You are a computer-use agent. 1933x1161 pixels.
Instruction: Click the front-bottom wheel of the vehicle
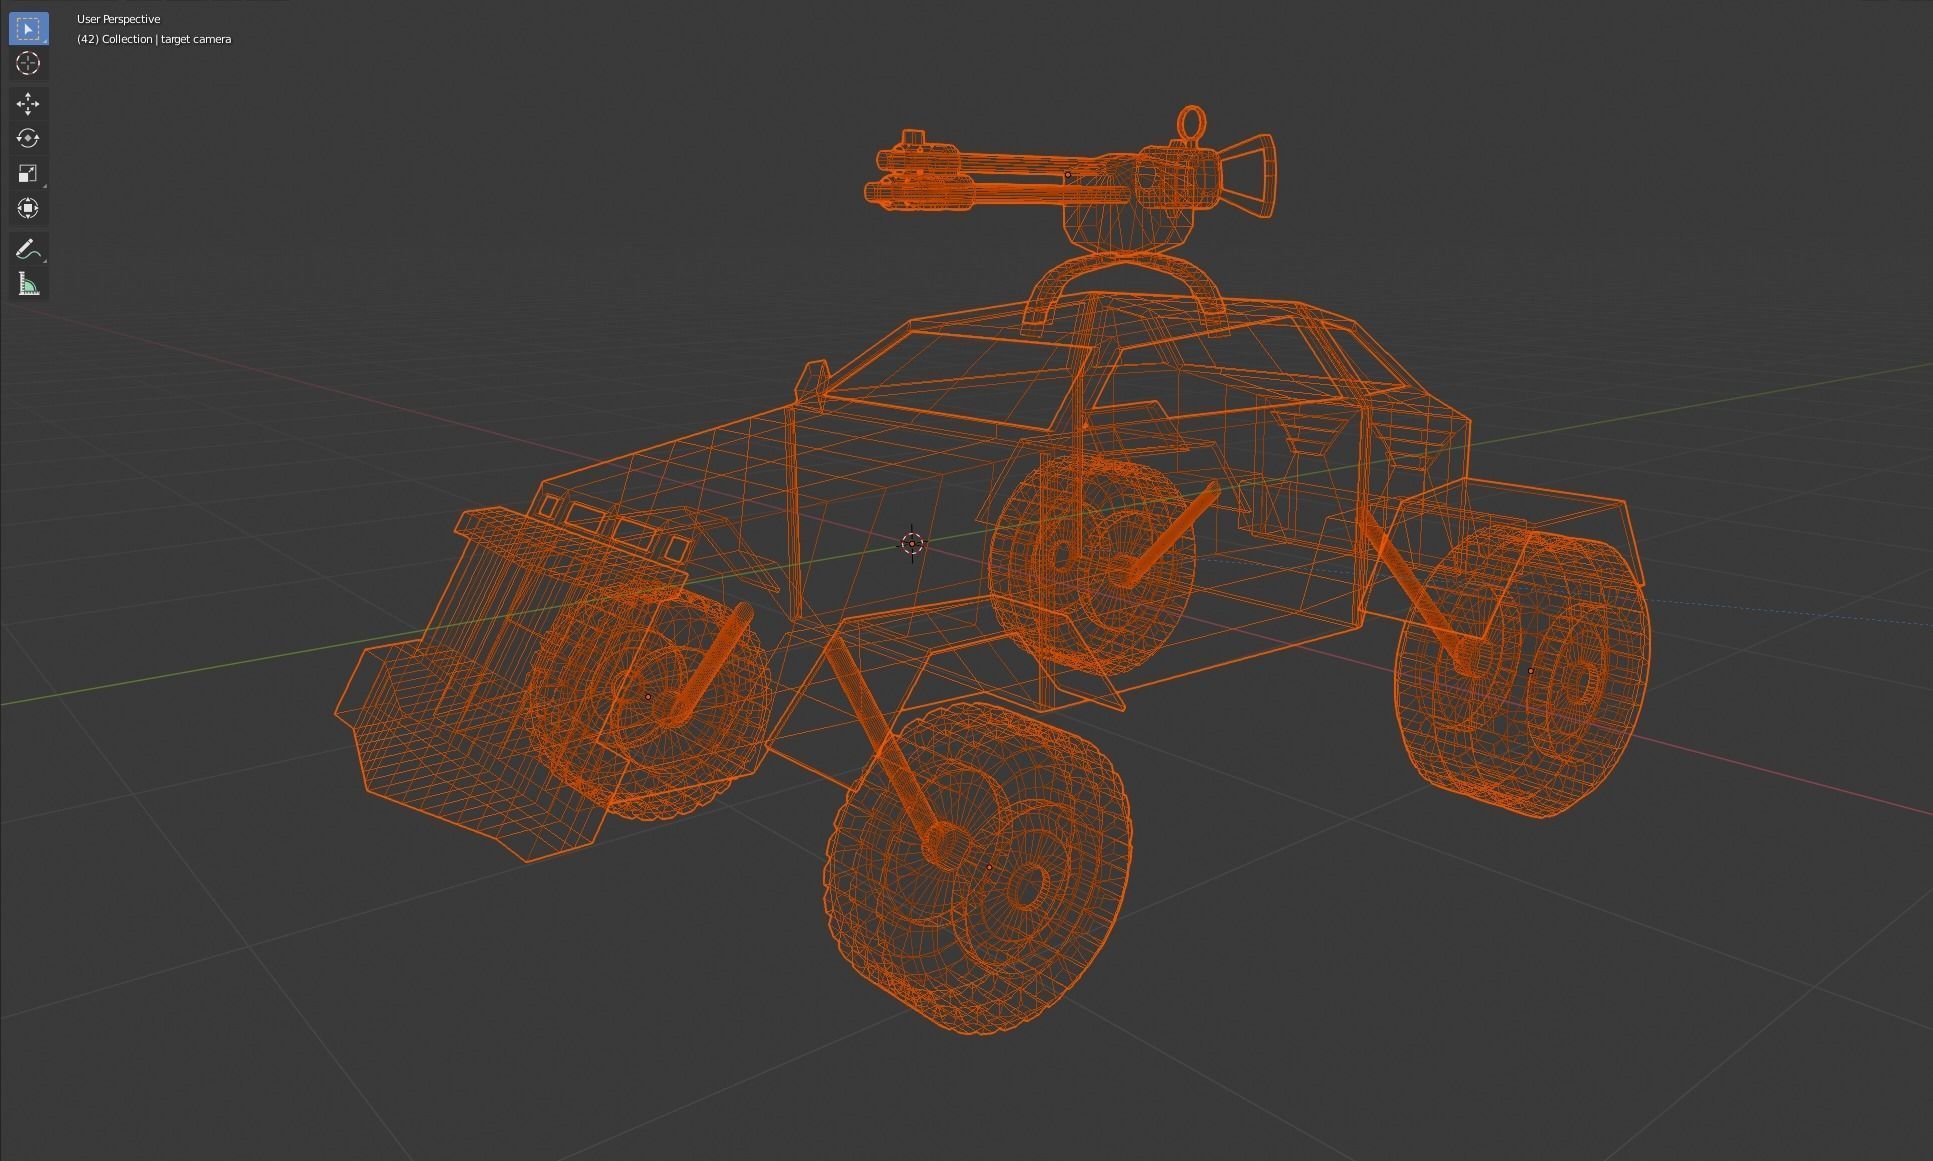(x=978, y=868)
